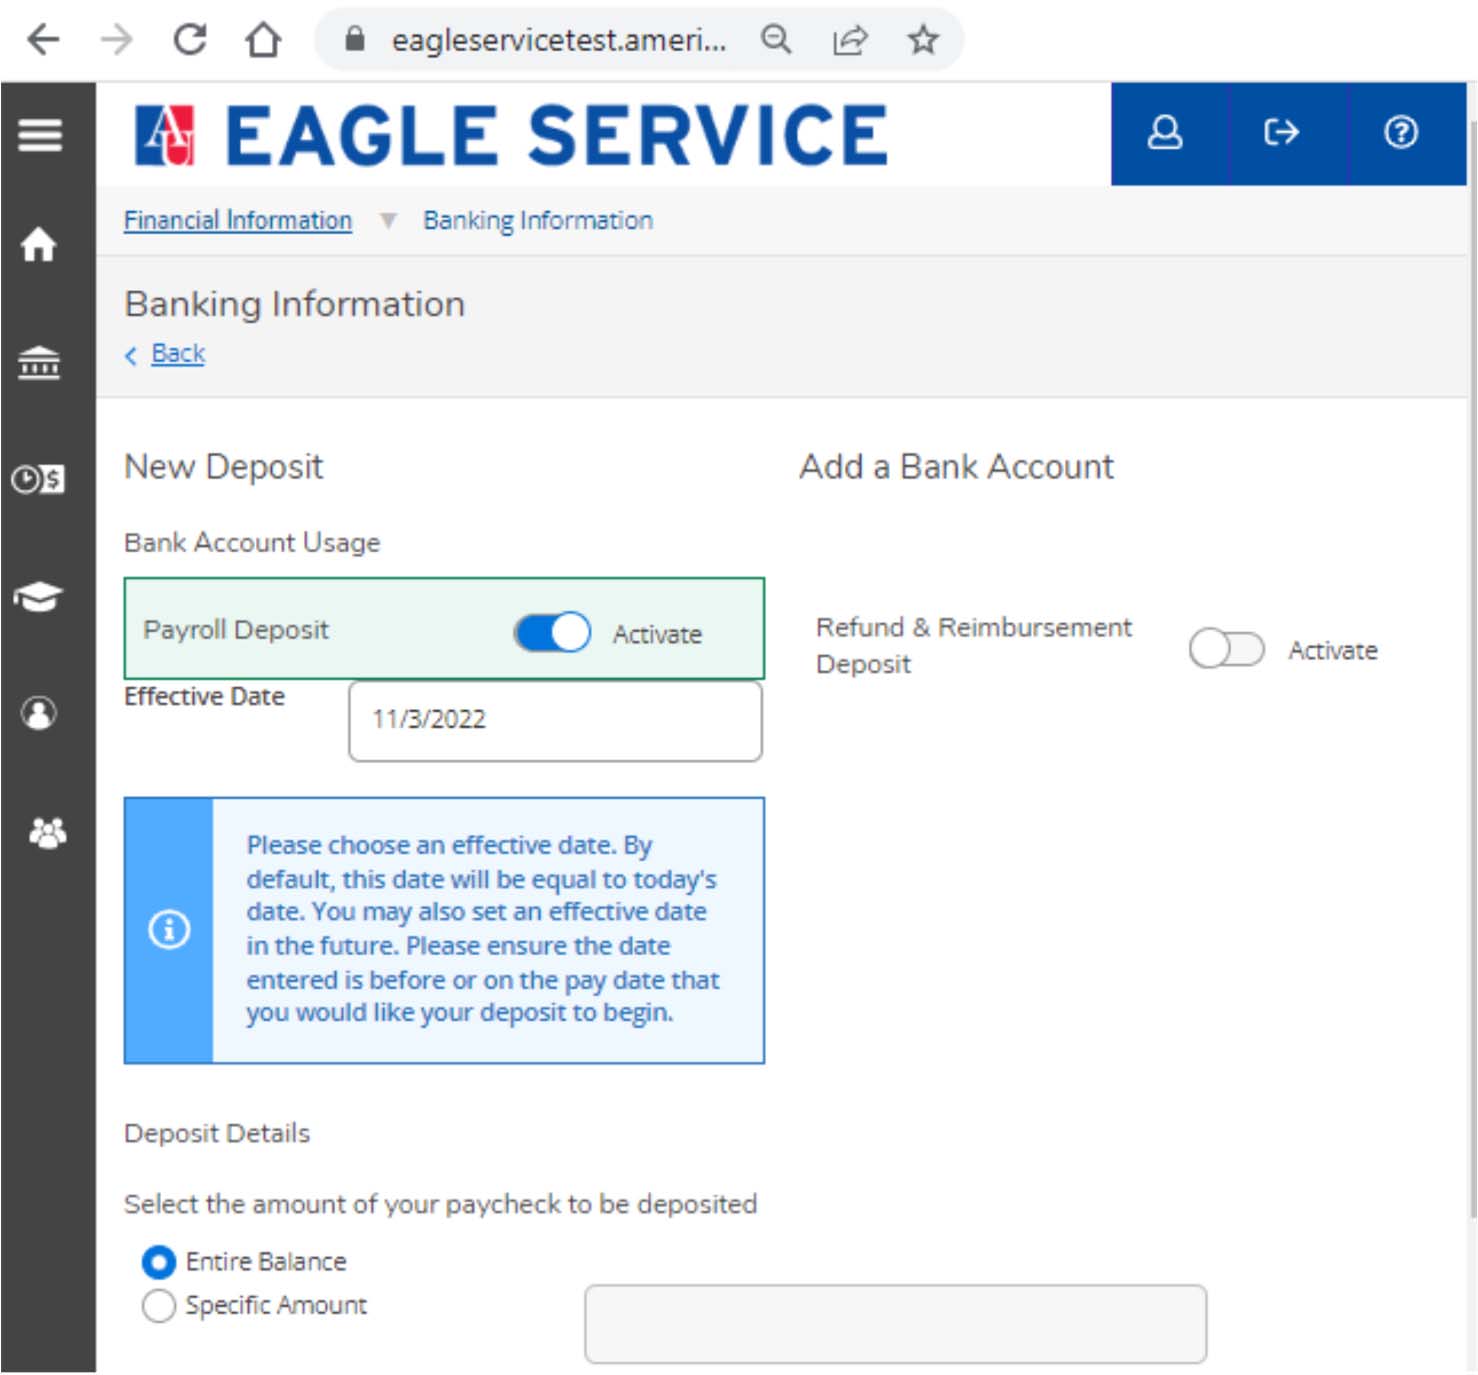Click the Back link
This screenshot has height=1375, width=1478.
point(178,353)
